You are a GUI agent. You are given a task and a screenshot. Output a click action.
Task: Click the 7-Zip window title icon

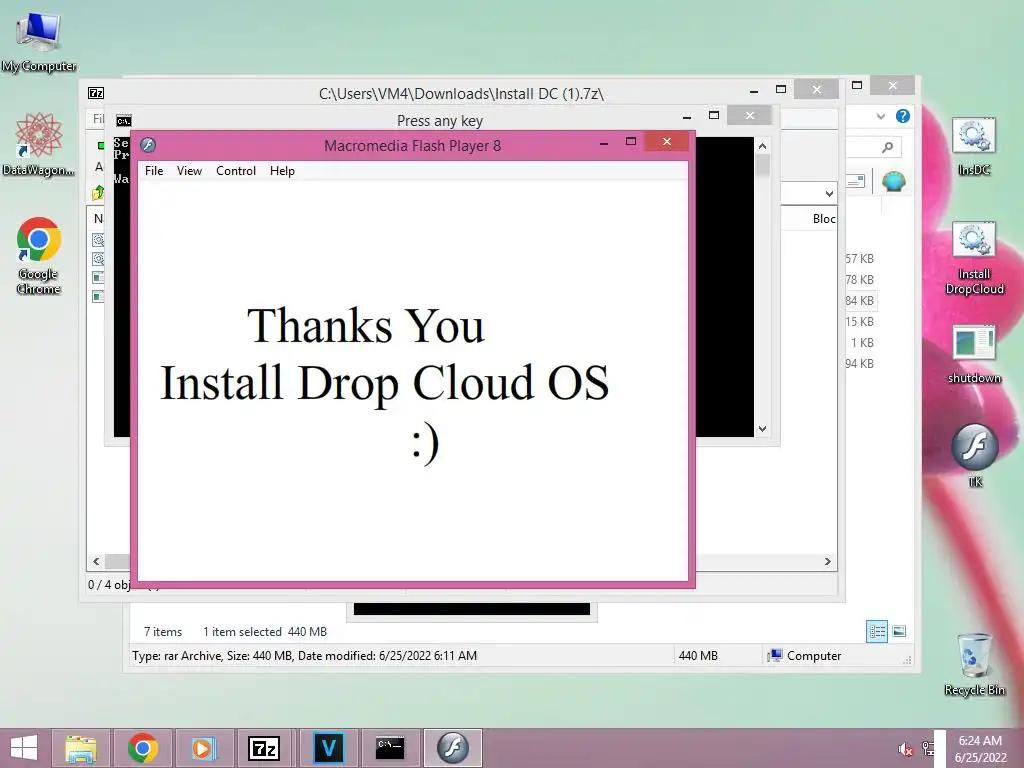coord(96,93)
